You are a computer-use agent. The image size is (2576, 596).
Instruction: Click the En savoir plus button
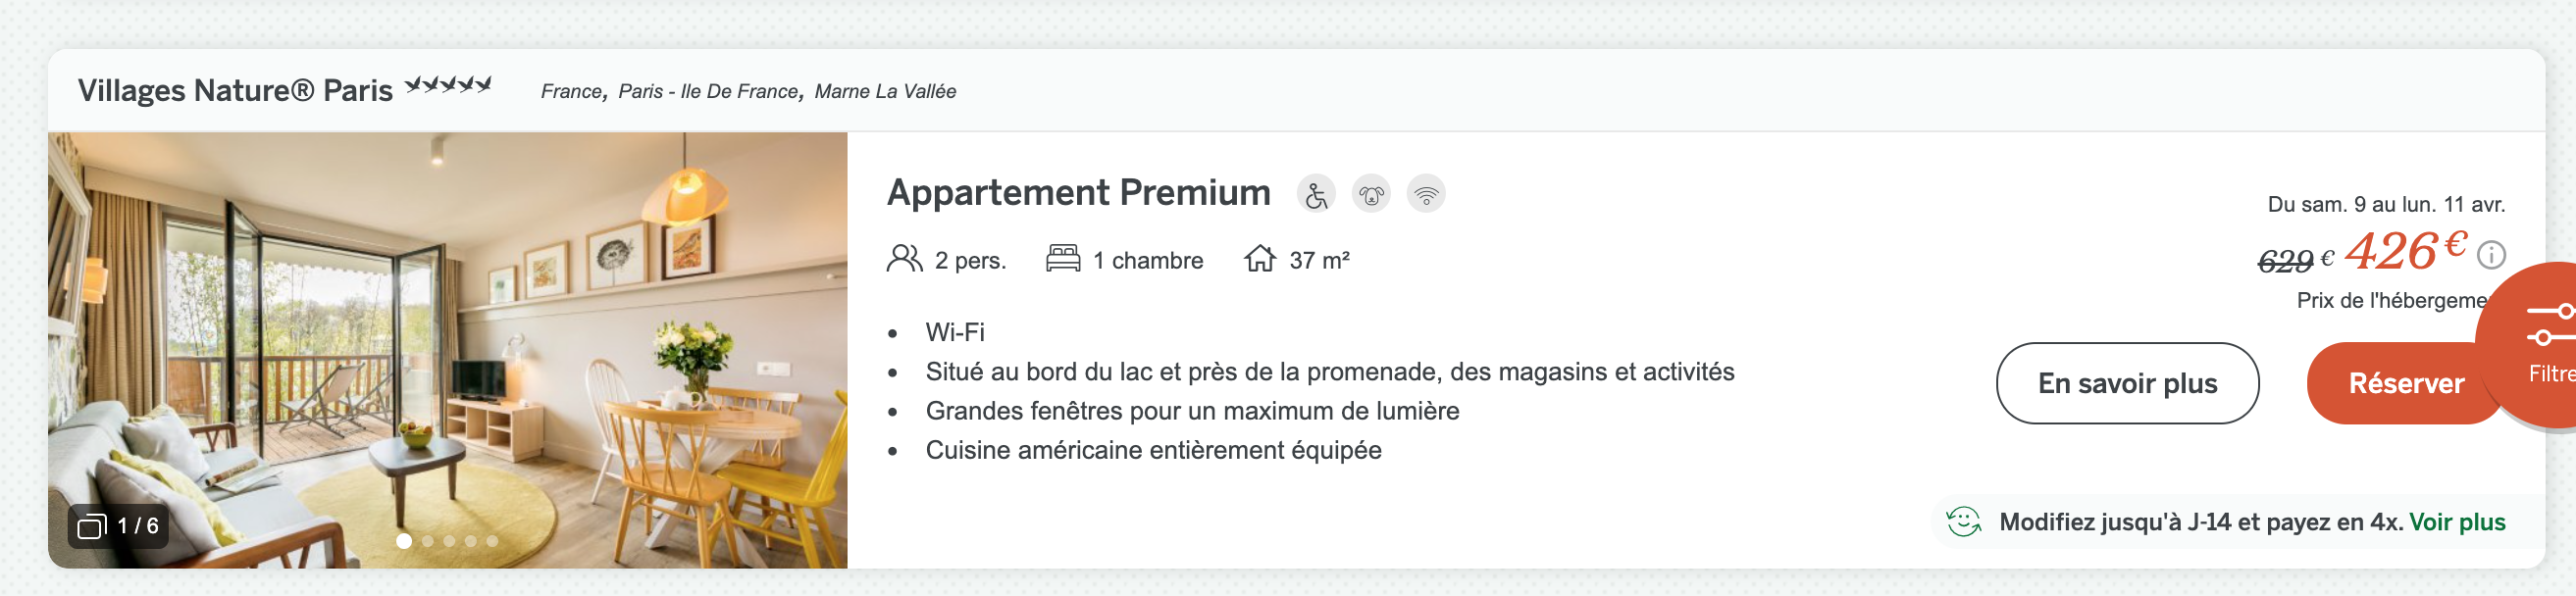(x=2127, y=383)
